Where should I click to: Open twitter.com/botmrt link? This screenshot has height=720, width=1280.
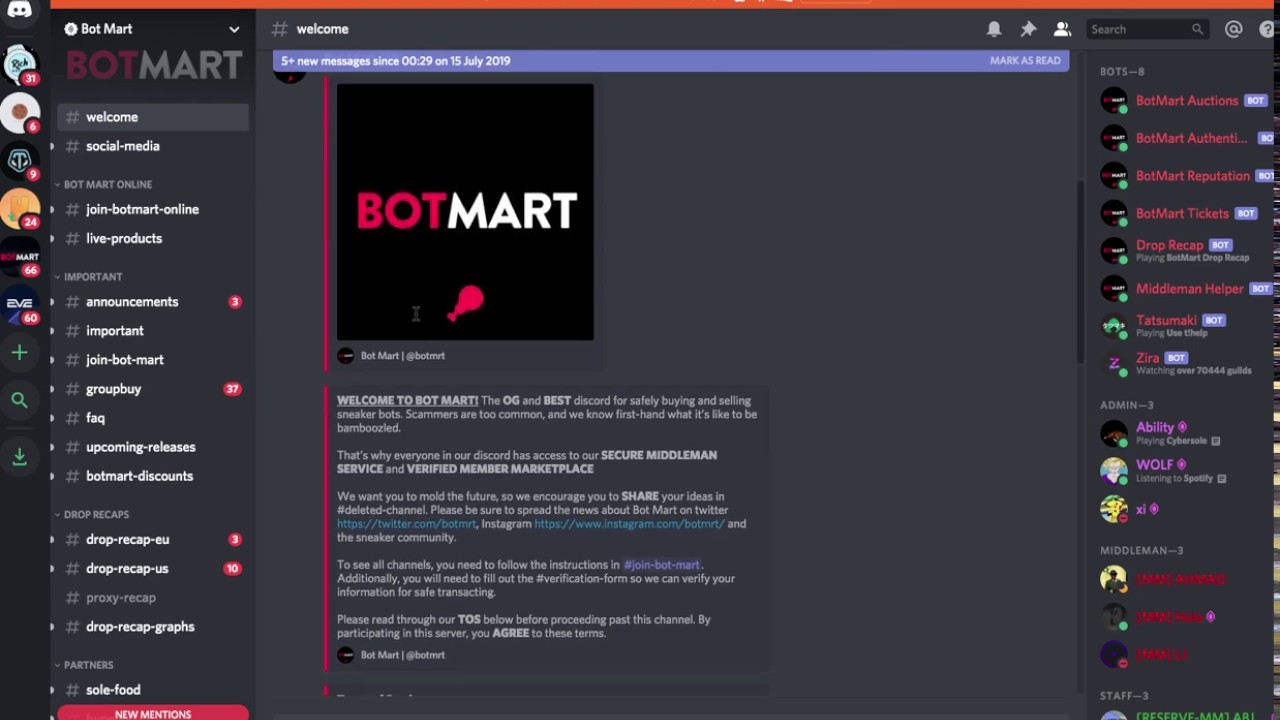(406, 523)
